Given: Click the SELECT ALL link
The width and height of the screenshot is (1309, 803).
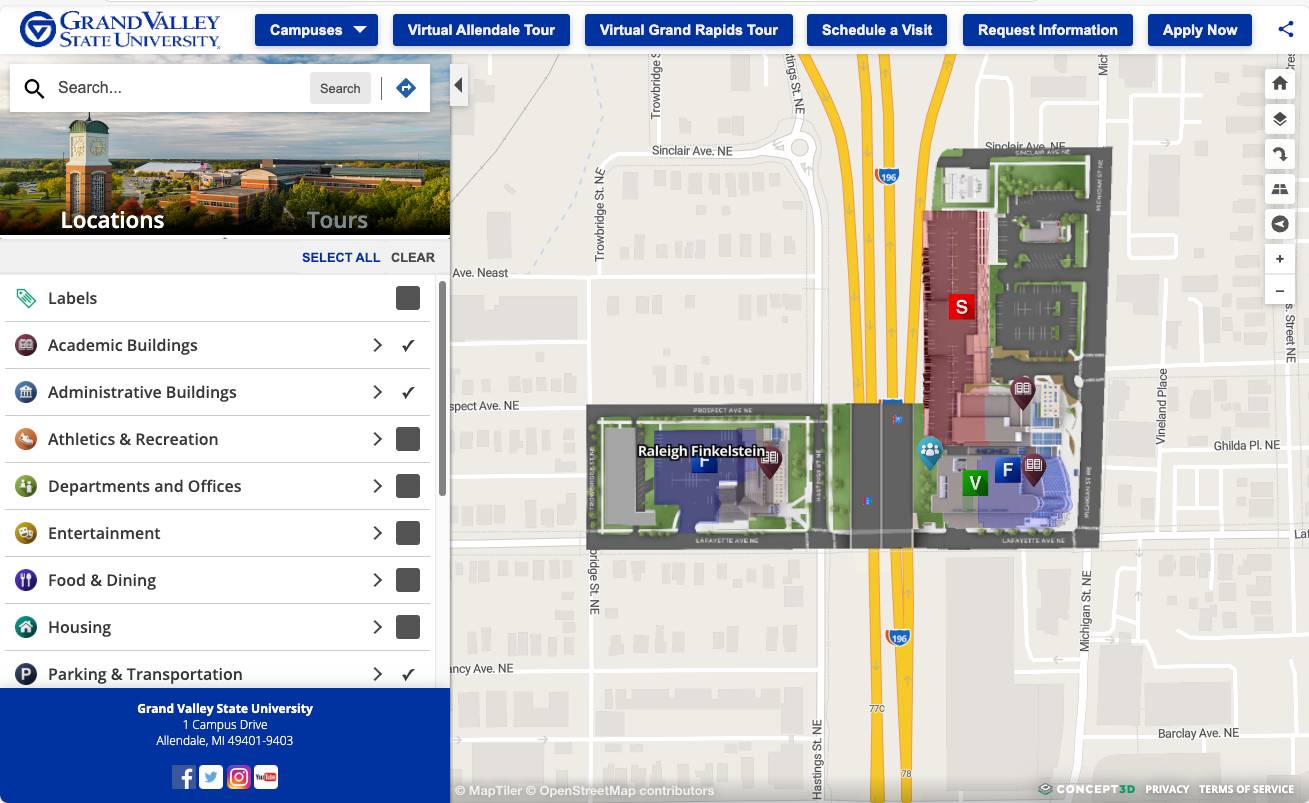Looking at the screenshot, I should coord(341,257).
